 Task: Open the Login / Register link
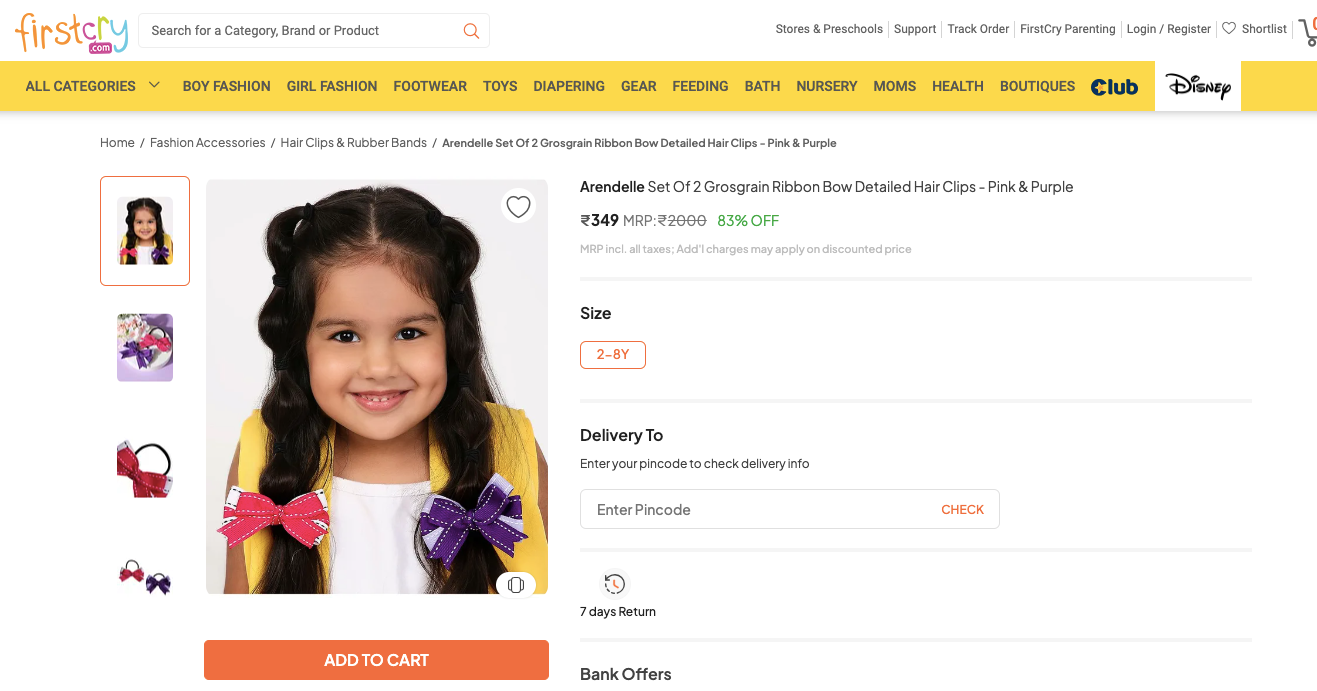(x=1168, y=29)
